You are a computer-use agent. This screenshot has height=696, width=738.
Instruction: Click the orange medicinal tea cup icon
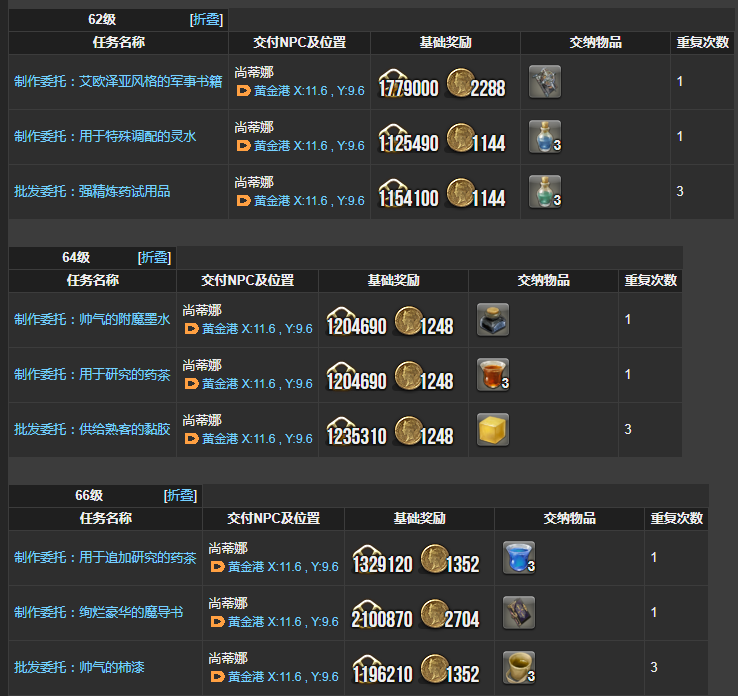pos(493,375)
